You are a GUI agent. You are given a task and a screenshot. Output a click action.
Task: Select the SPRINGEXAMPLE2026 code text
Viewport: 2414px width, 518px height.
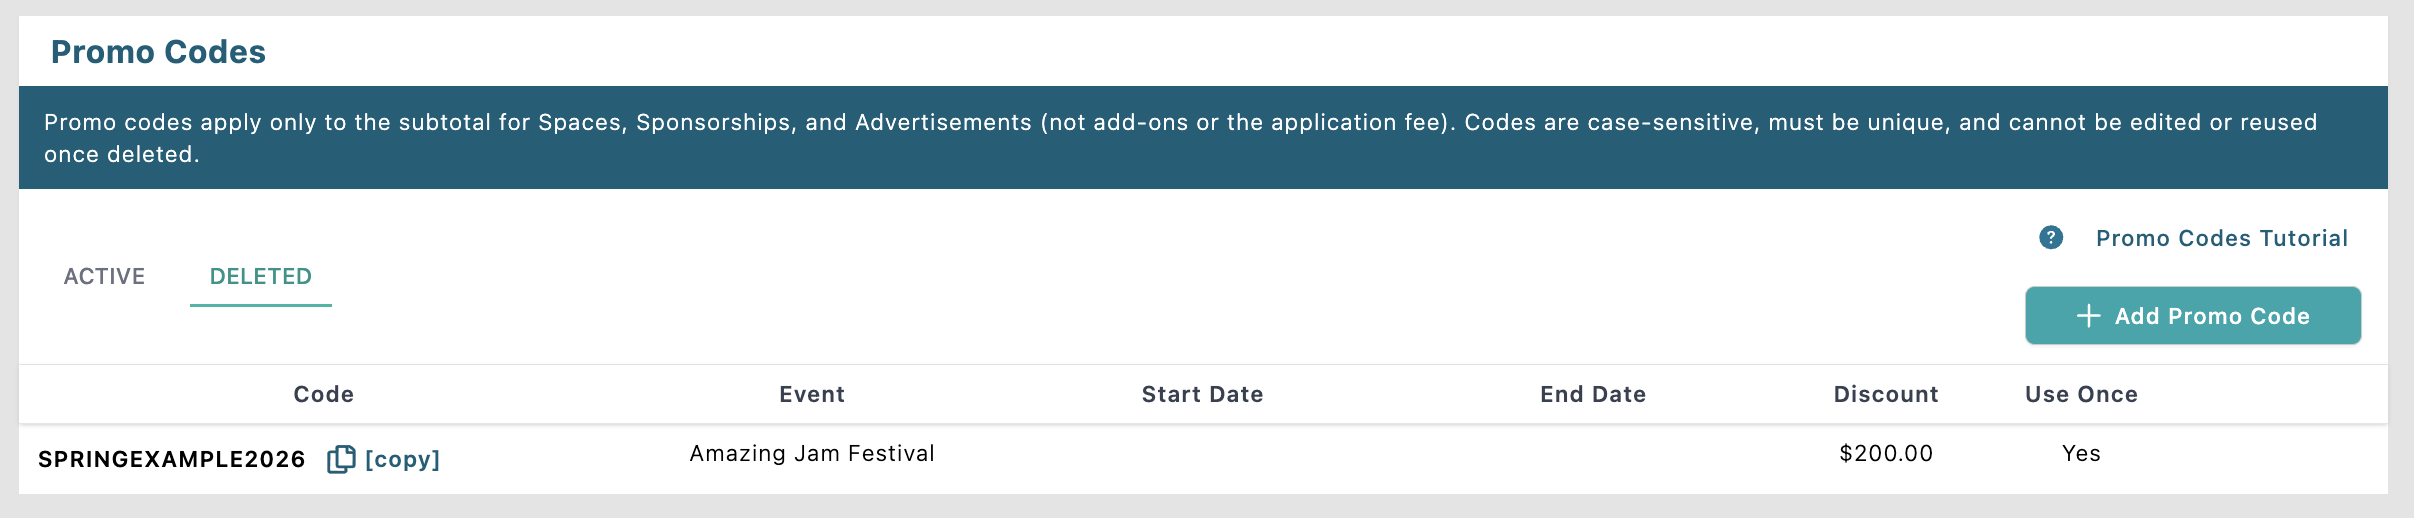[171, 459]
